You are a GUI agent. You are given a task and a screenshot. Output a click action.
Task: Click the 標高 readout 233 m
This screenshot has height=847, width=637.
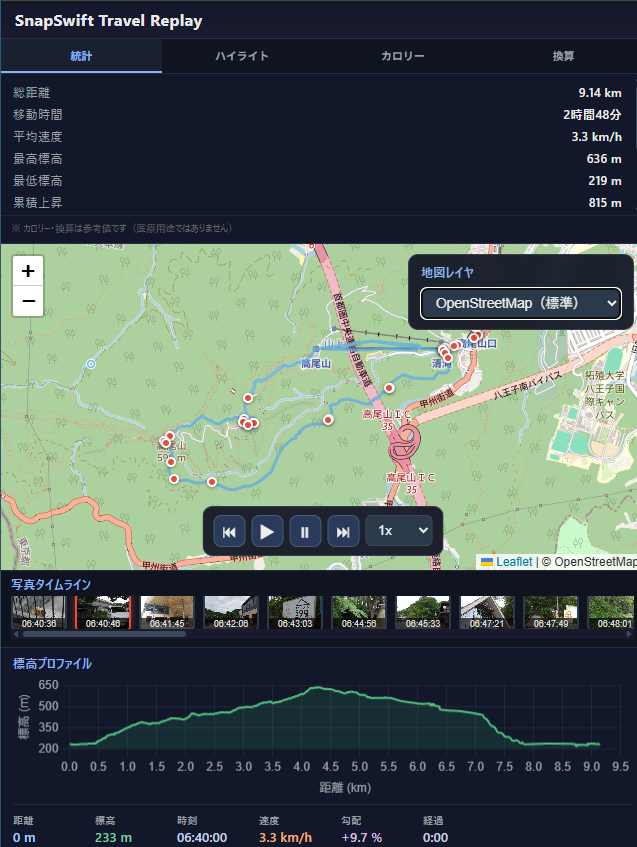click(x=113, y=838)
